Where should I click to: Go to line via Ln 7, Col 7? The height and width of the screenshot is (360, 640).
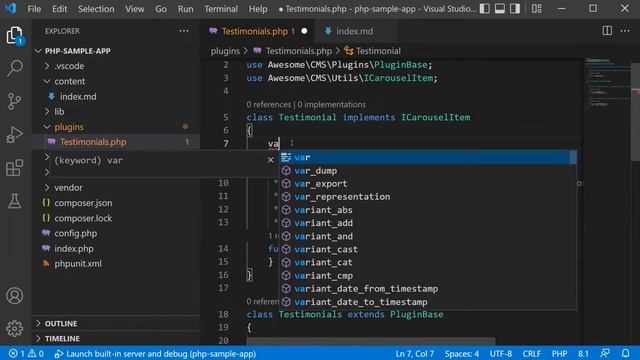[414, 353]
